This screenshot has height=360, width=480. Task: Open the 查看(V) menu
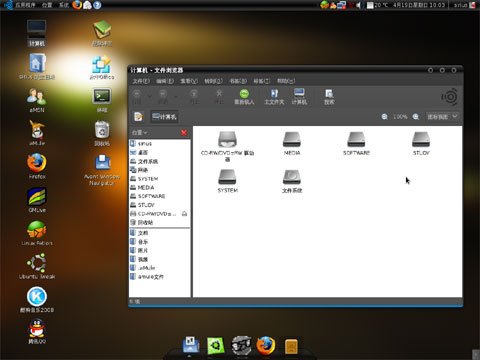point(189,81)
